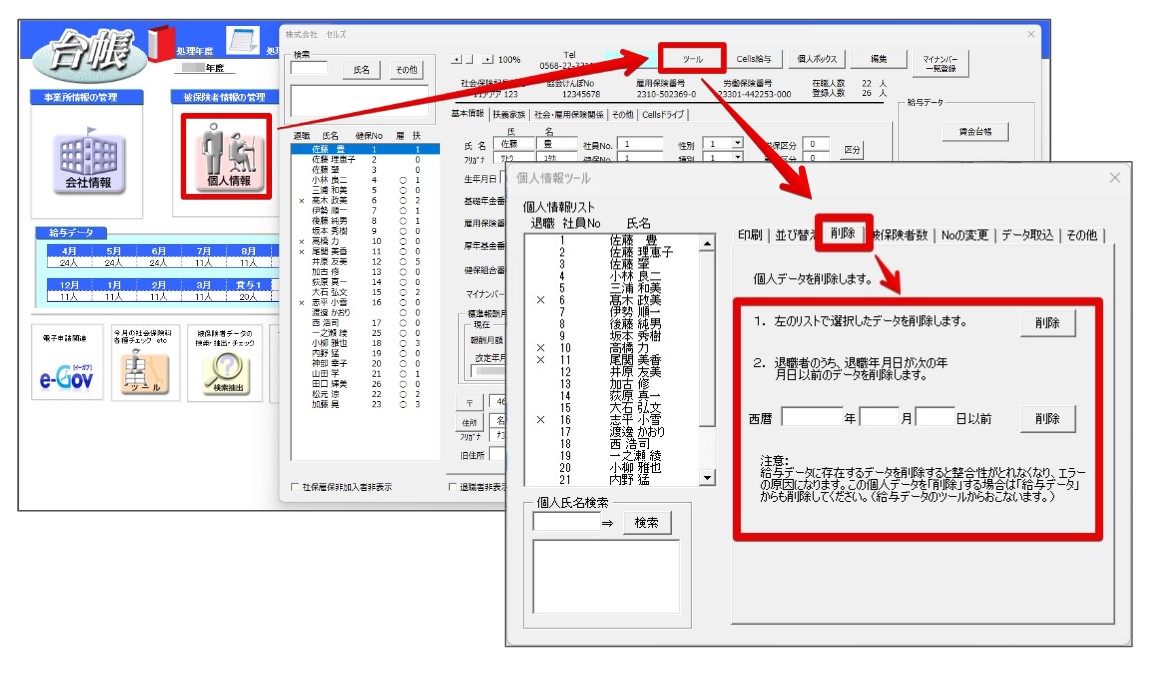Open the 会社情報 building icon
This screenshot has height=681, width=1157.
click(x=88, y=160)
